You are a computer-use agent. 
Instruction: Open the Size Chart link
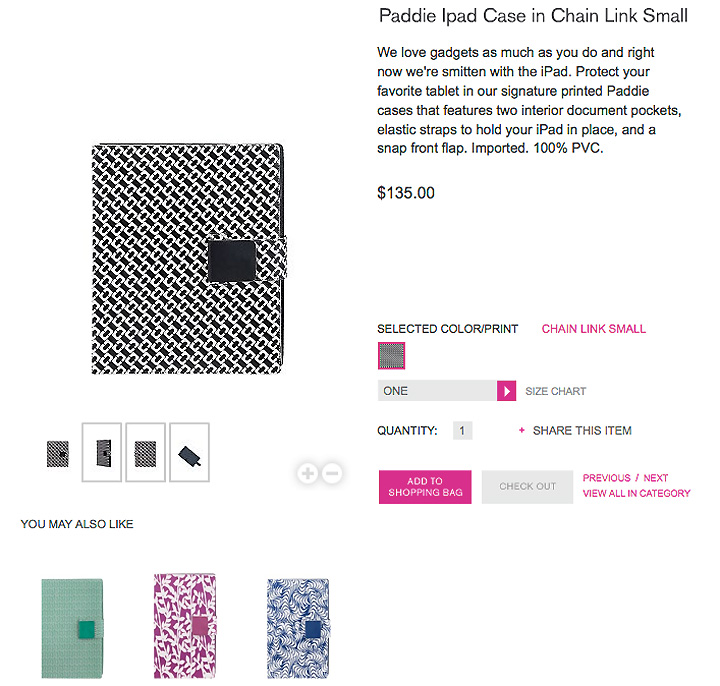[555, 391]
